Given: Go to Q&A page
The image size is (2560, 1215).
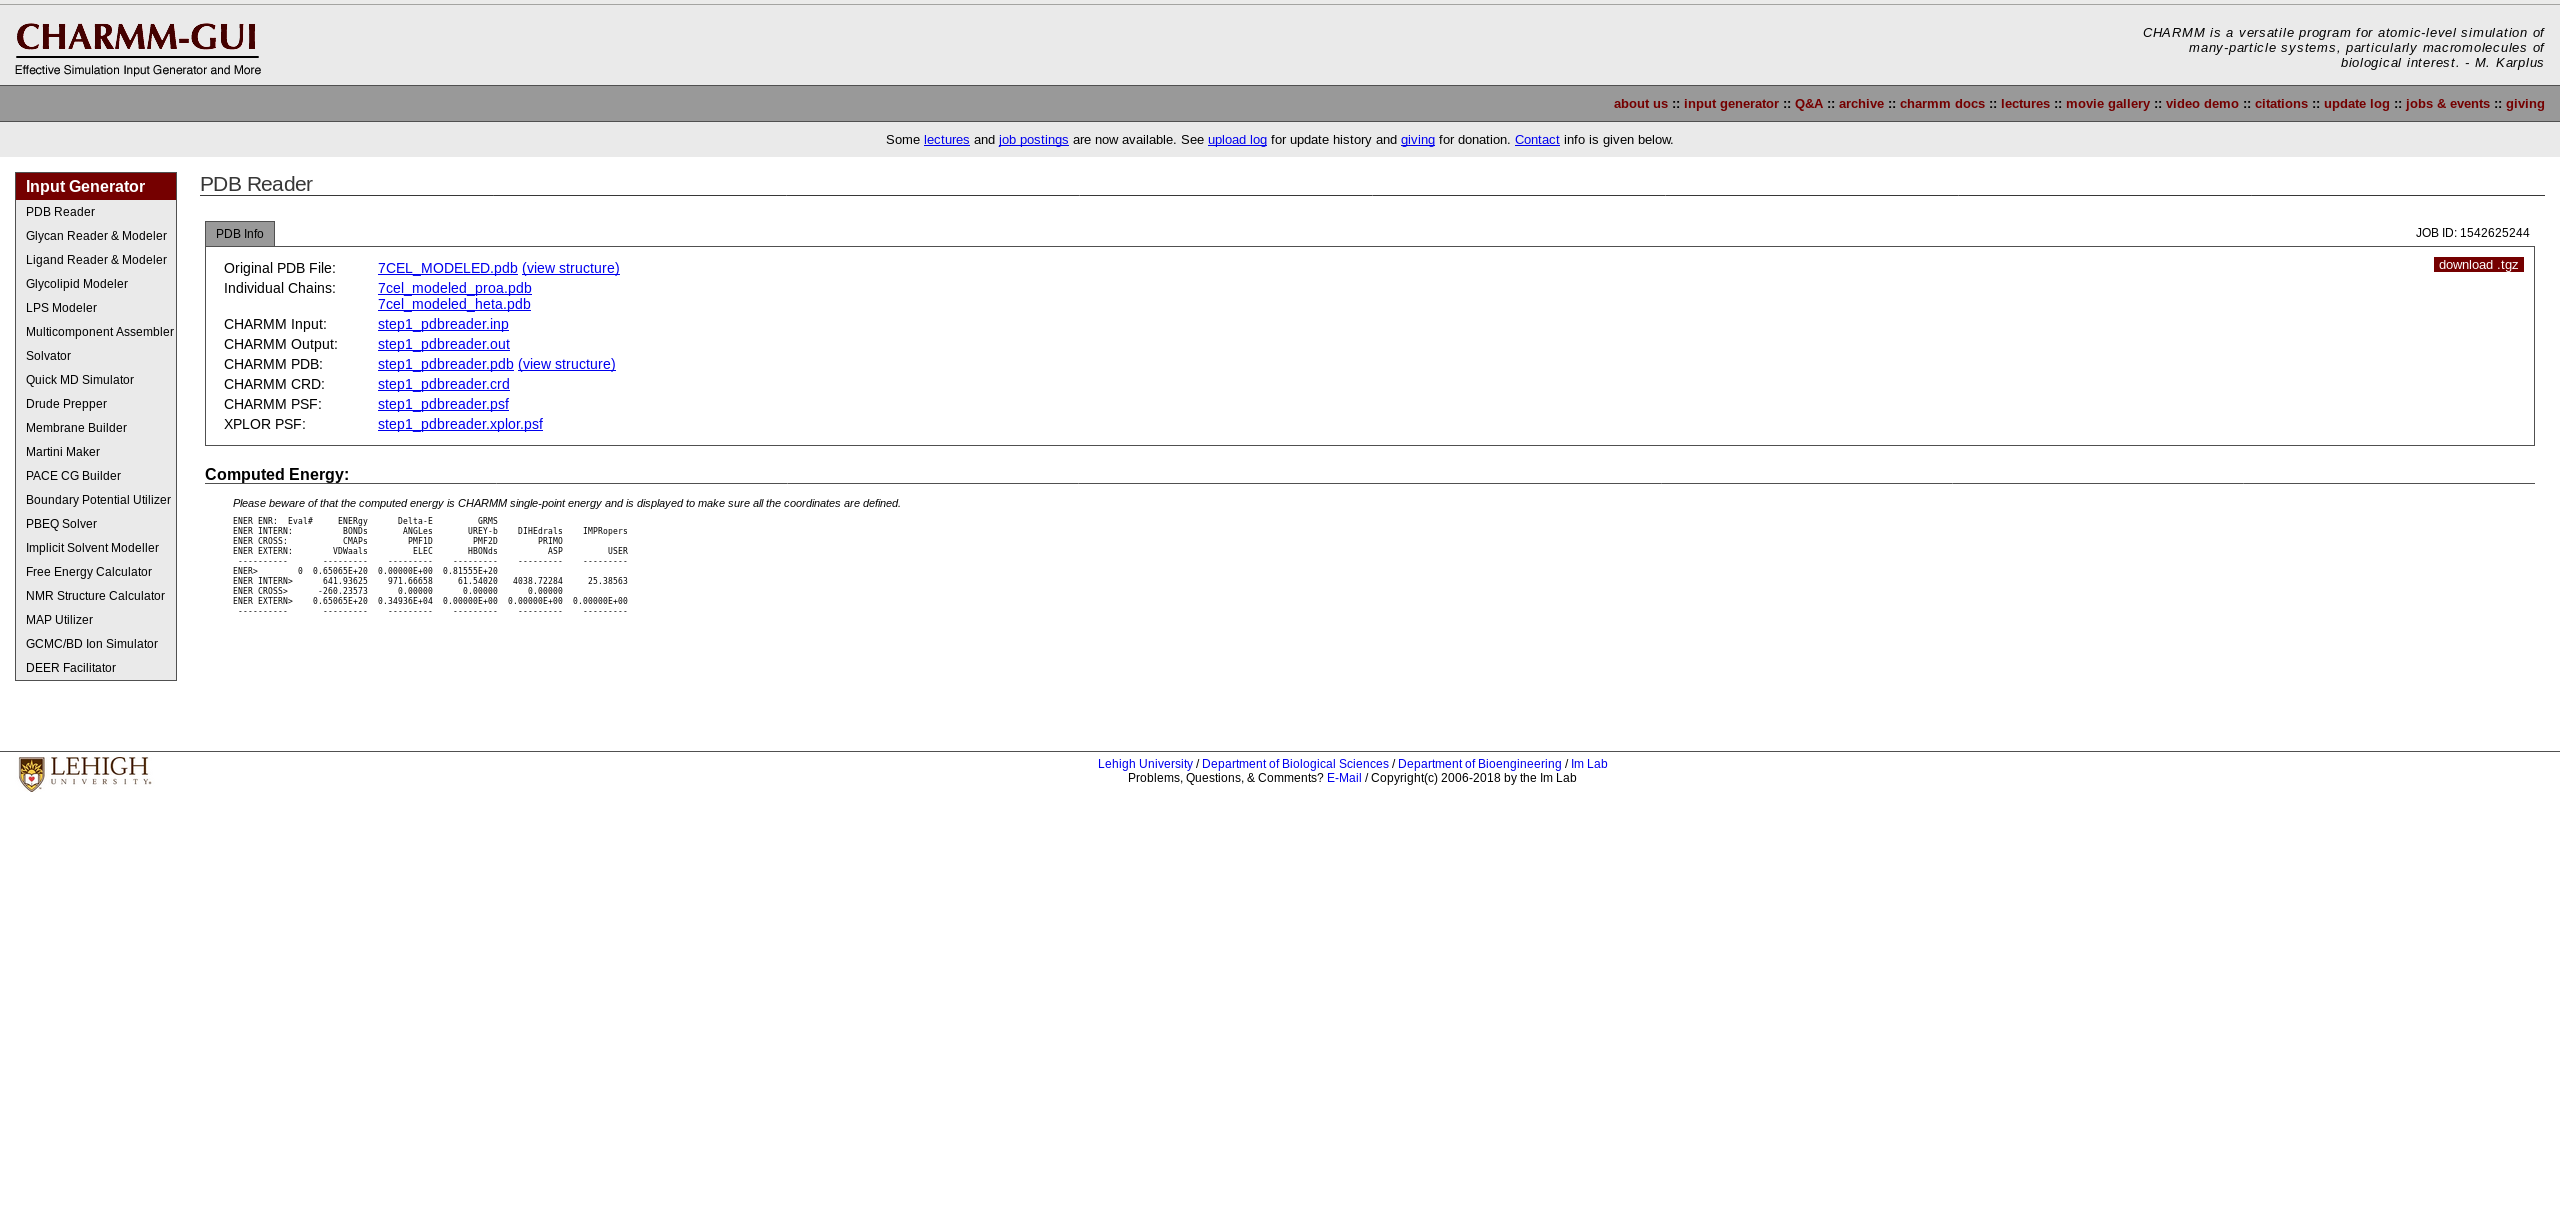Looking at the screenshot, I should tap(1809, 104).
